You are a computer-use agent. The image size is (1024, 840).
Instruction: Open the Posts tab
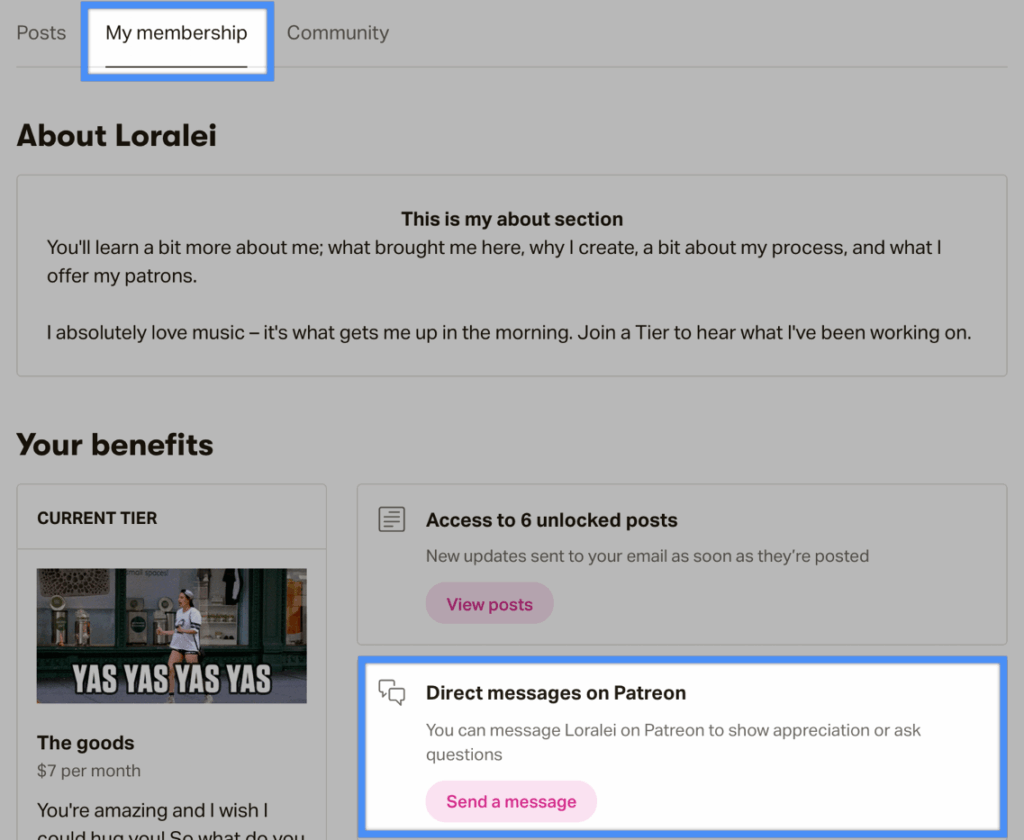(x=41, y=33)
